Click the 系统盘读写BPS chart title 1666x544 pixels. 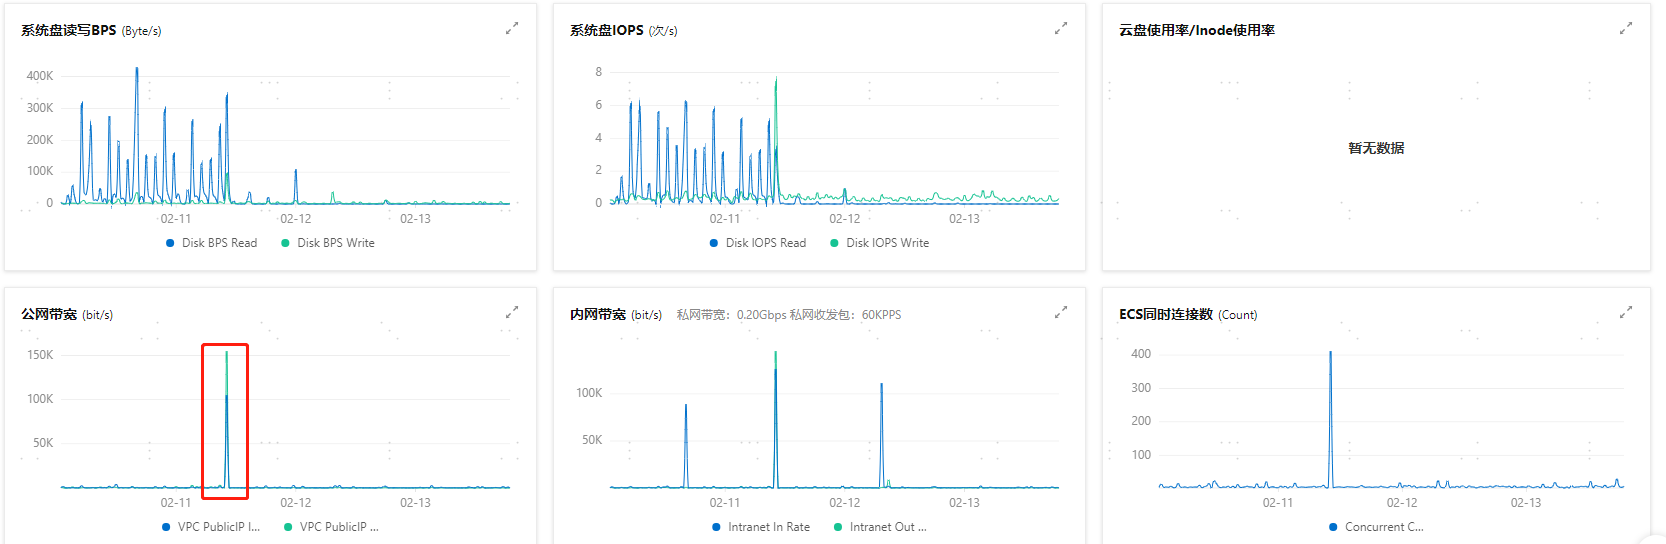click(68, 30)
